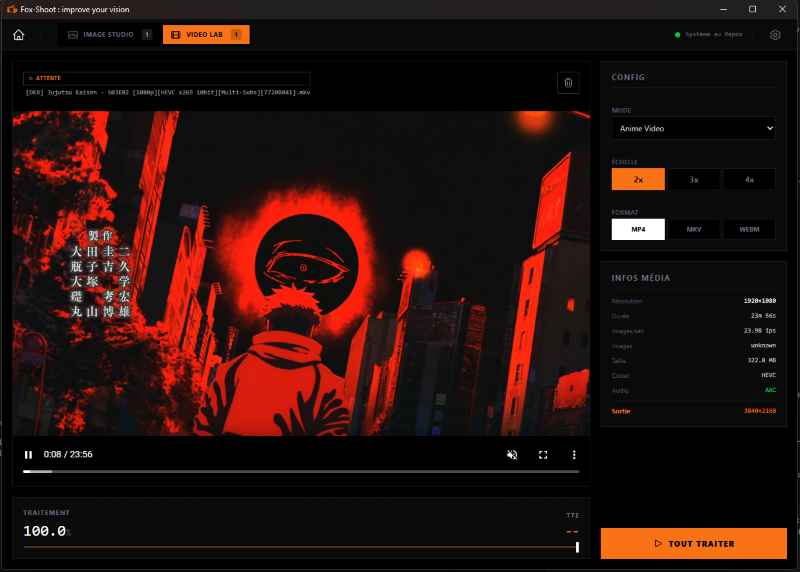800x572 pixels.
Task: Seek on the video playback progress bar
Action: click(300, 471)
